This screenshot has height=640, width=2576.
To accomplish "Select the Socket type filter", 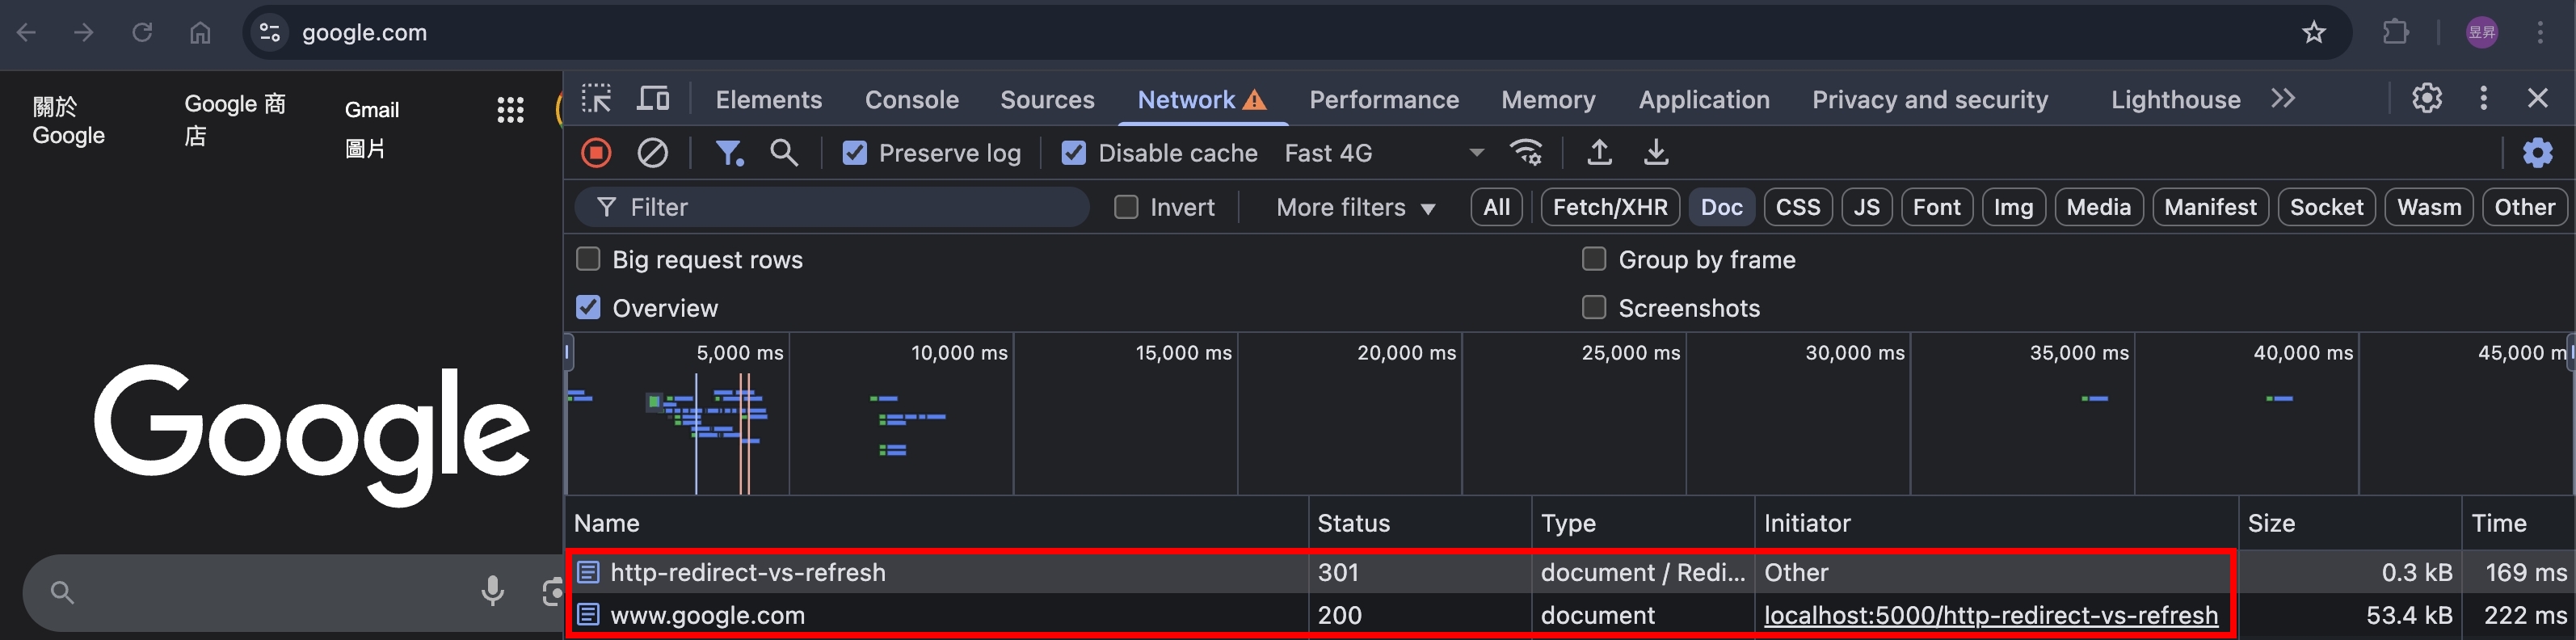I will click(2326, 207).
